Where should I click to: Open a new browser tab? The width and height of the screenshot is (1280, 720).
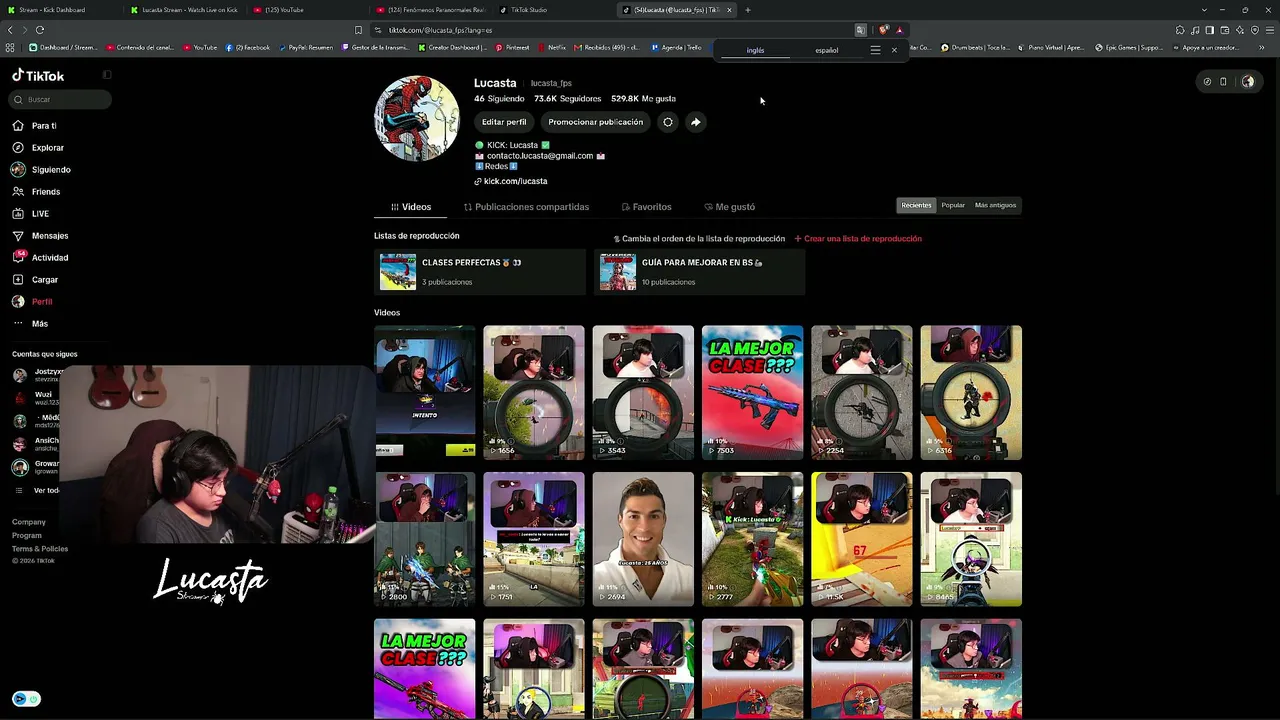(x=748, y=10)
